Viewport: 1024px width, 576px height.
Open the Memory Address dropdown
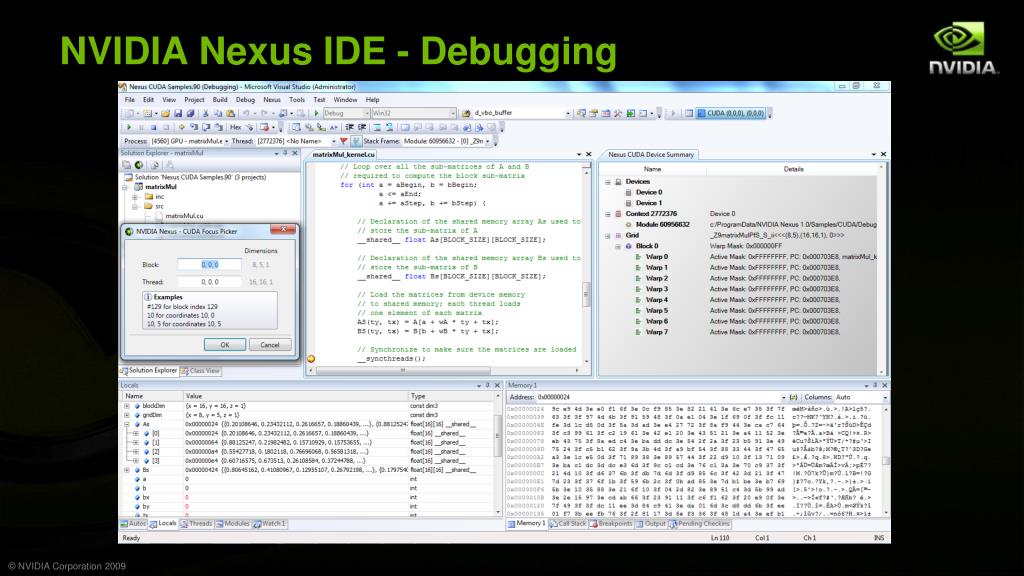point(783,397)
